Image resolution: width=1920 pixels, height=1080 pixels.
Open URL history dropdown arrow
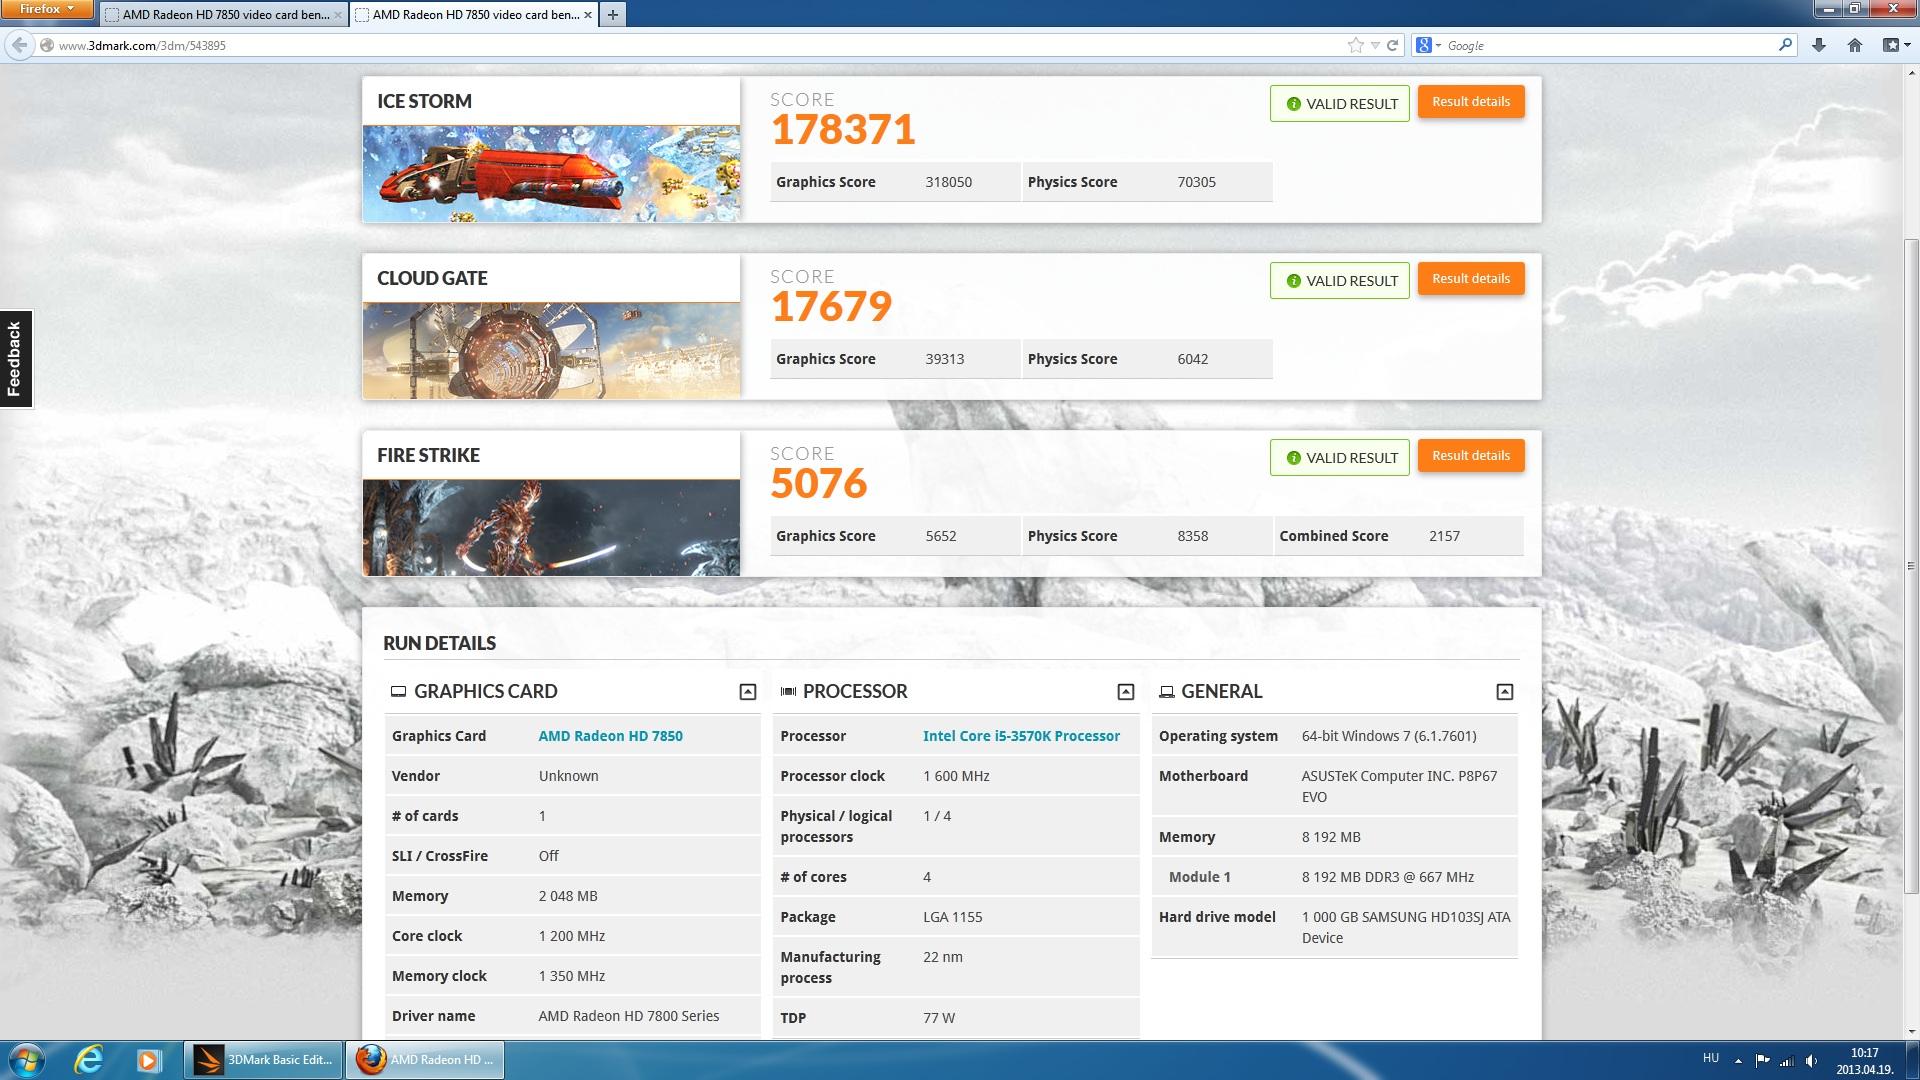pyautogui.click(x=1375, y=45)
